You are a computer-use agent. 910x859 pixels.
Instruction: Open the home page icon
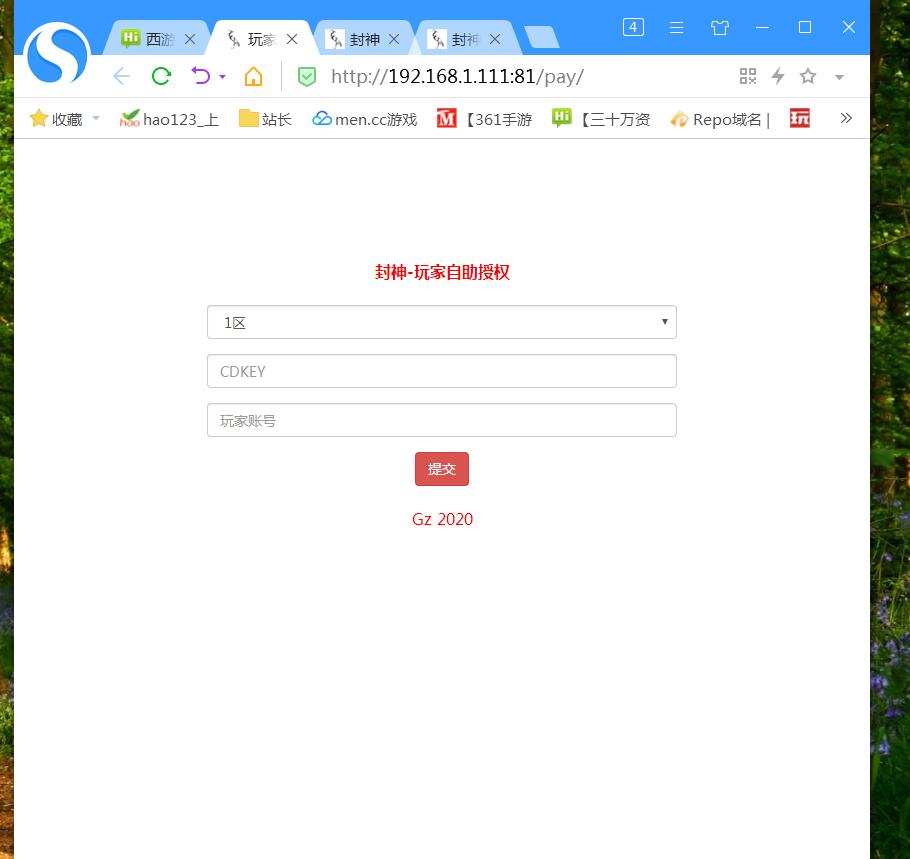click(x=254, y=76)
